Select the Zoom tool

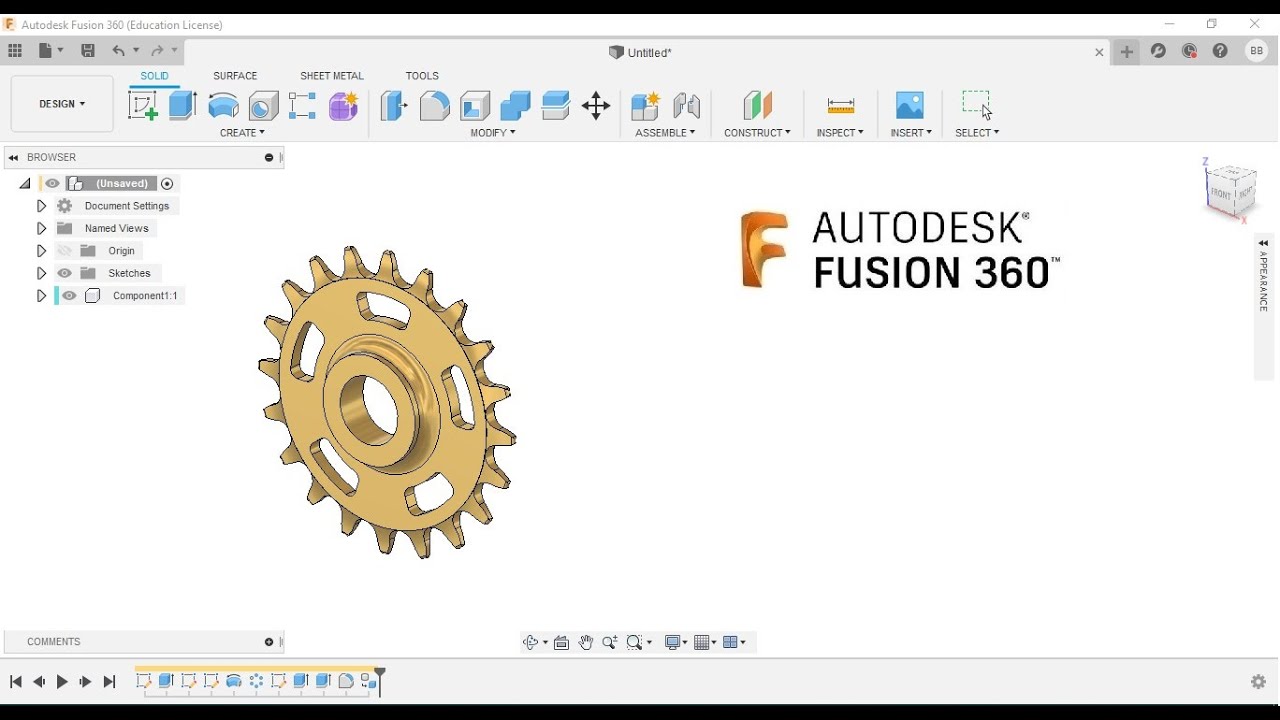(x=610, y=642)
